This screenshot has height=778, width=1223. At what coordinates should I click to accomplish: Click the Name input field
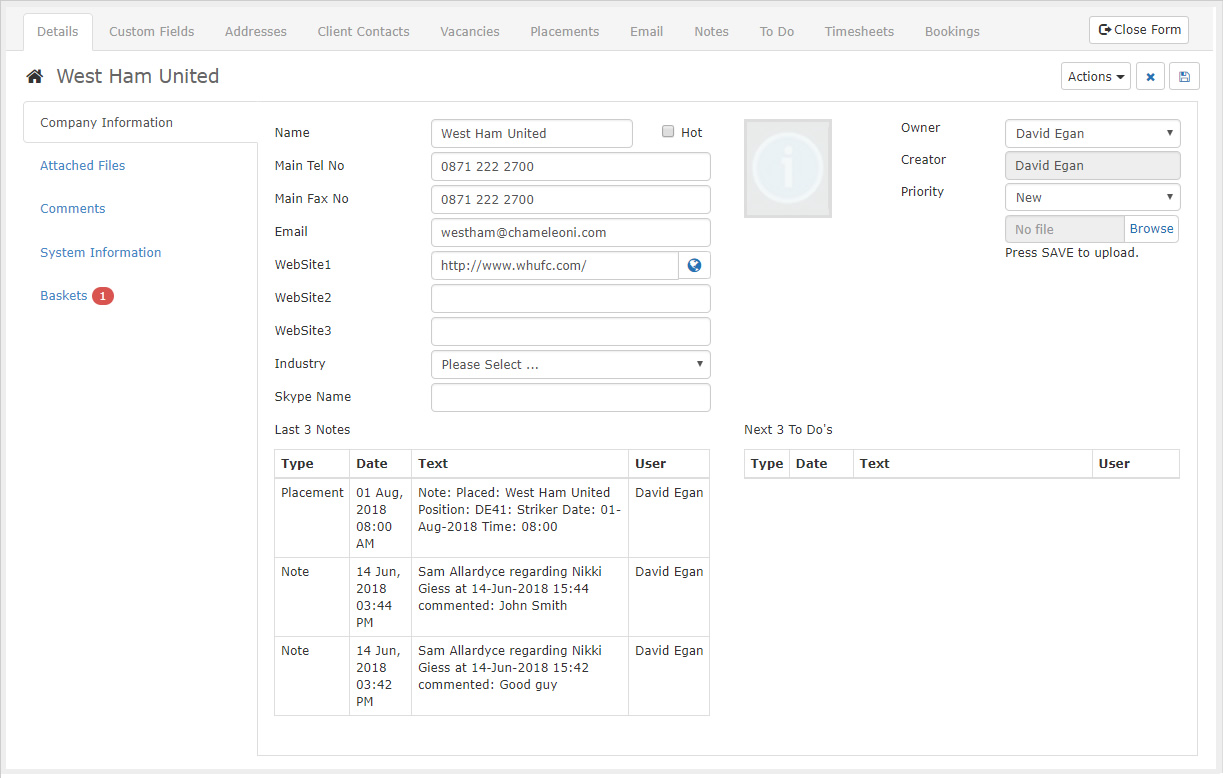pos(532,134)
